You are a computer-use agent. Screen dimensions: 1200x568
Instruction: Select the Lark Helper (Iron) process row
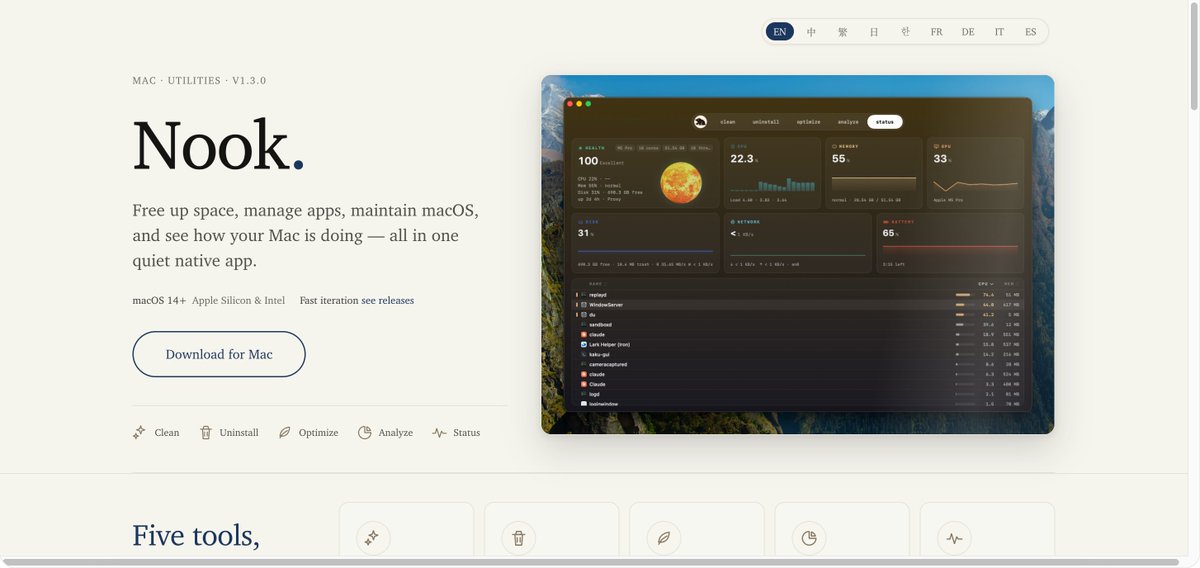click(798, 344)
